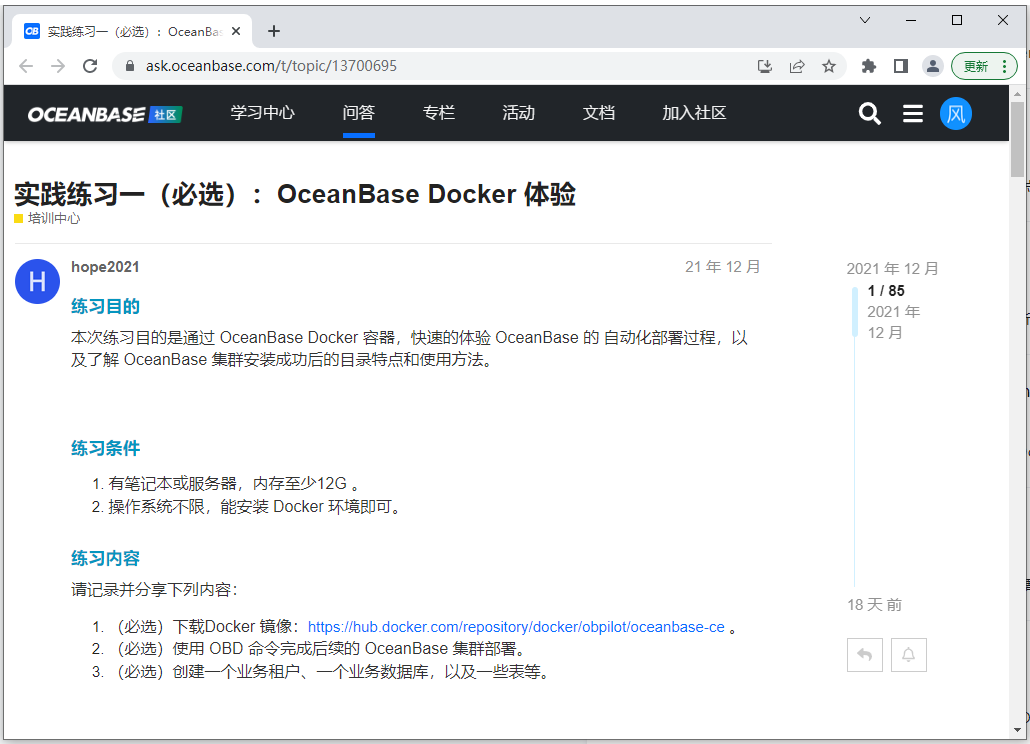Viewport: 1030px width, 744px height.
Task: Click the topic title OceanBase Docker 体验
Action: coord(295,194)
